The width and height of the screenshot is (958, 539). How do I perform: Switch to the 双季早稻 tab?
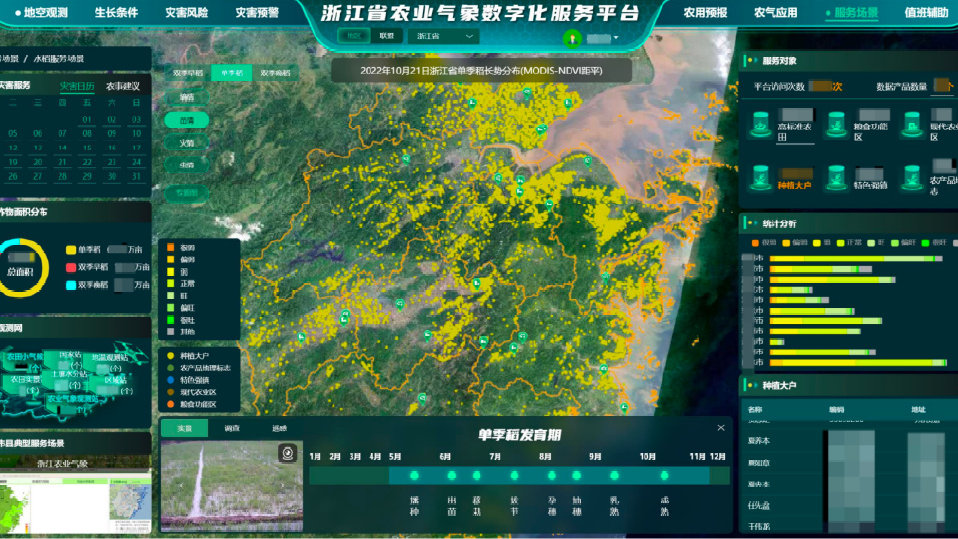pyautogui.click(x=188, y=73)
